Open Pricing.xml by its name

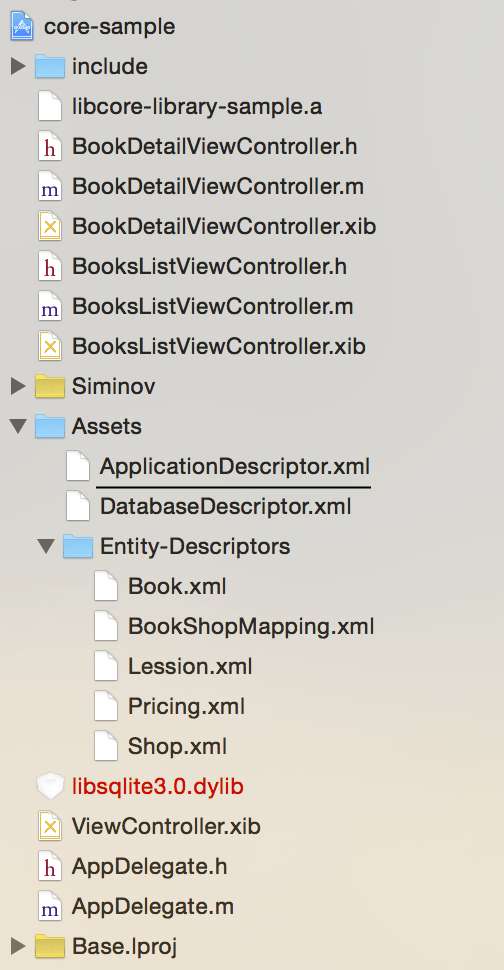[186, 706]
